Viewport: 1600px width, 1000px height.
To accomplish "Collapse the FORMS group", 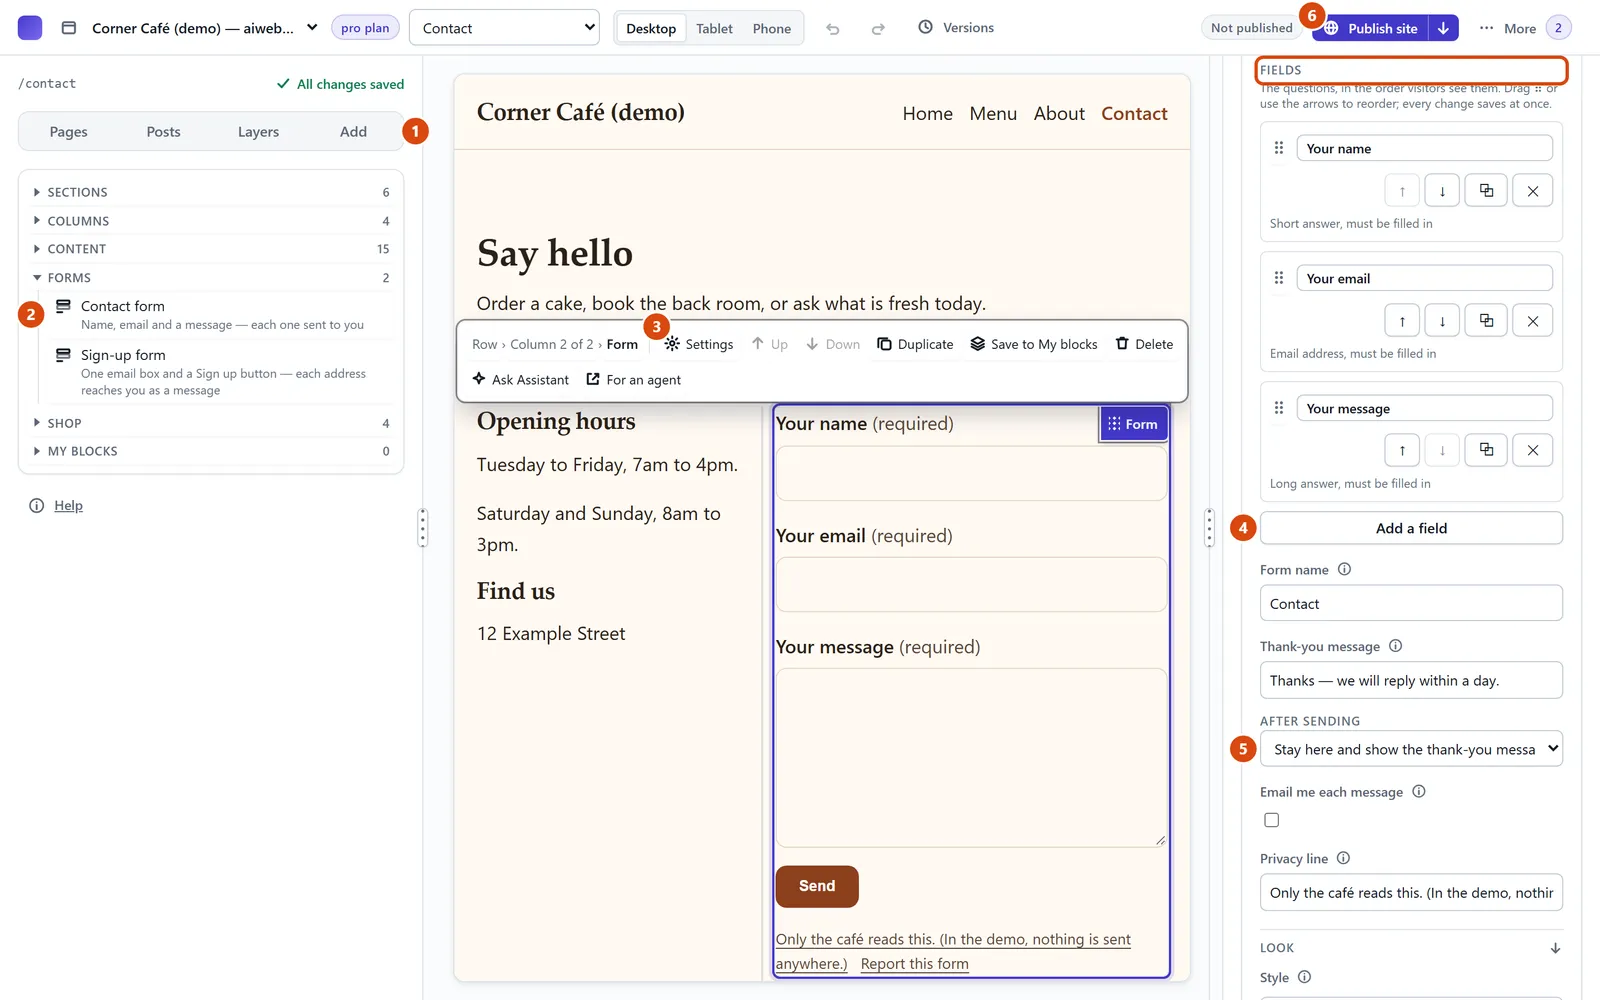I will [x=211, y=278].
